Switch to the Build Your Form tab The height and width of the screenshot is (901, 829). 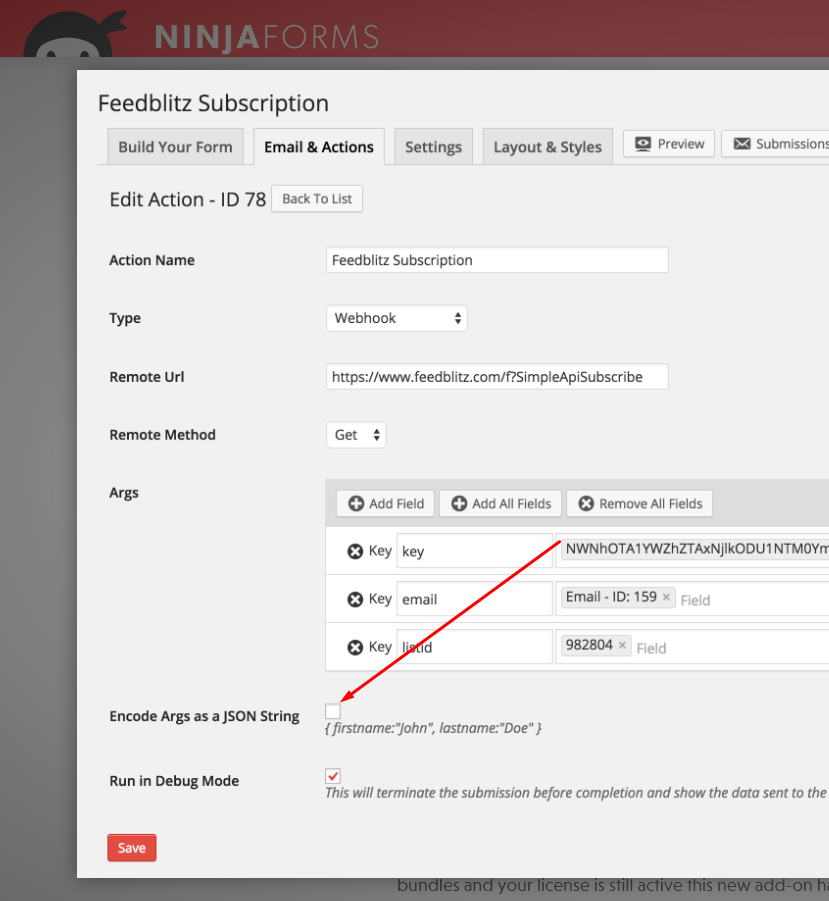175,146
